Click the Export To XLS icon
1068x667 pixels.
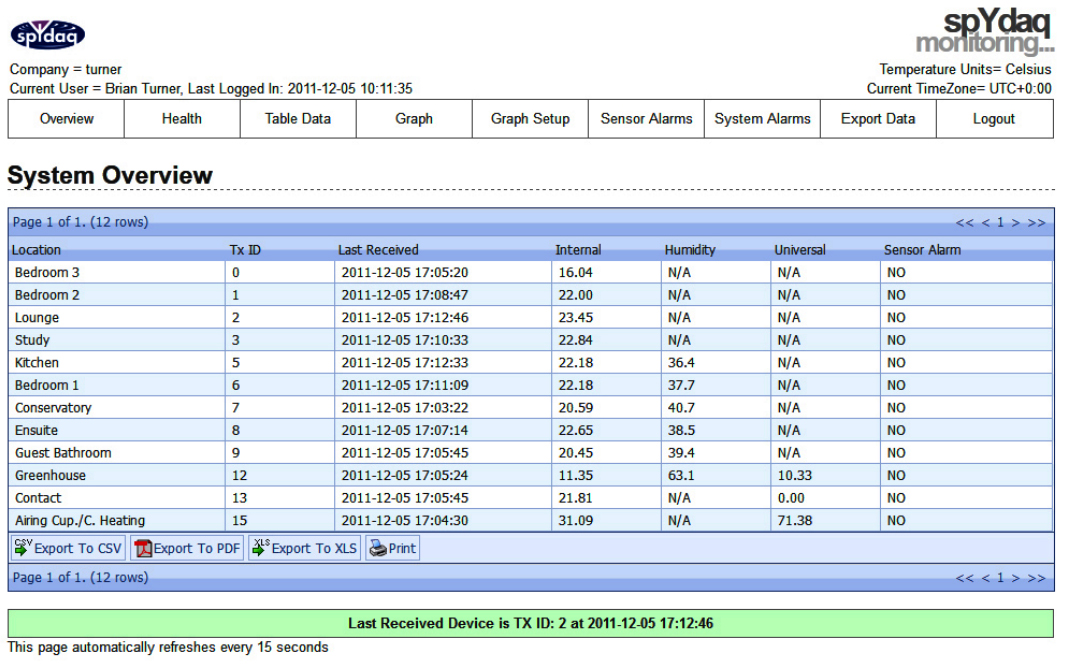(x=260, y=548)
